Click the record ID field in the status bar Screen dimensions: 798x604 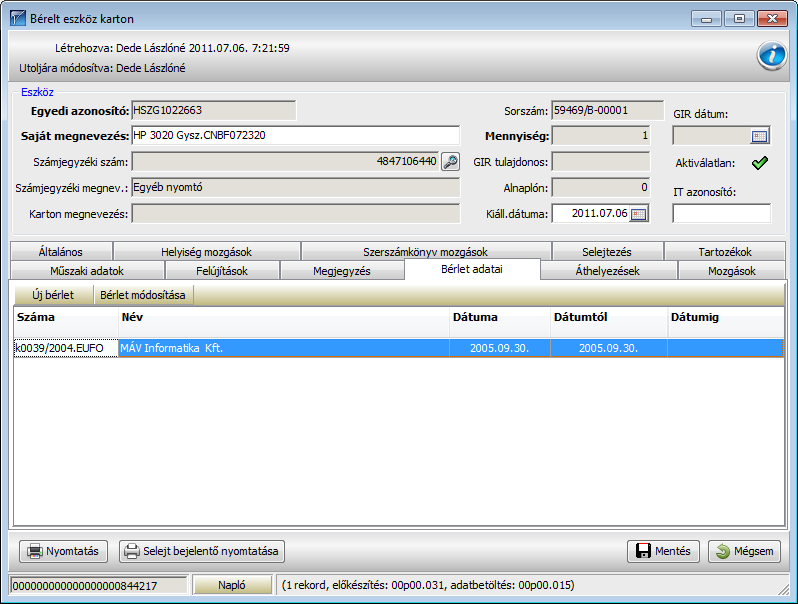(x=99, y=585)
